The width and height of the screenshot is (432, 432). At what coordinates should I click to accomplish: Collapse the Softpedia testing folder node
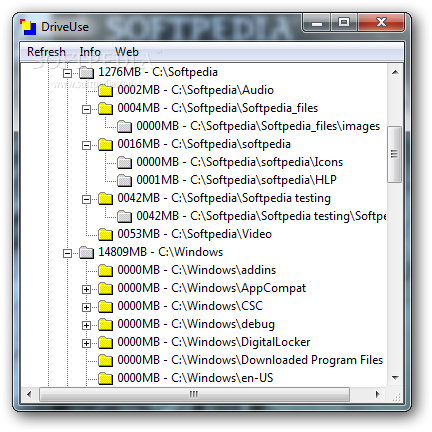(x=86, y=199)
